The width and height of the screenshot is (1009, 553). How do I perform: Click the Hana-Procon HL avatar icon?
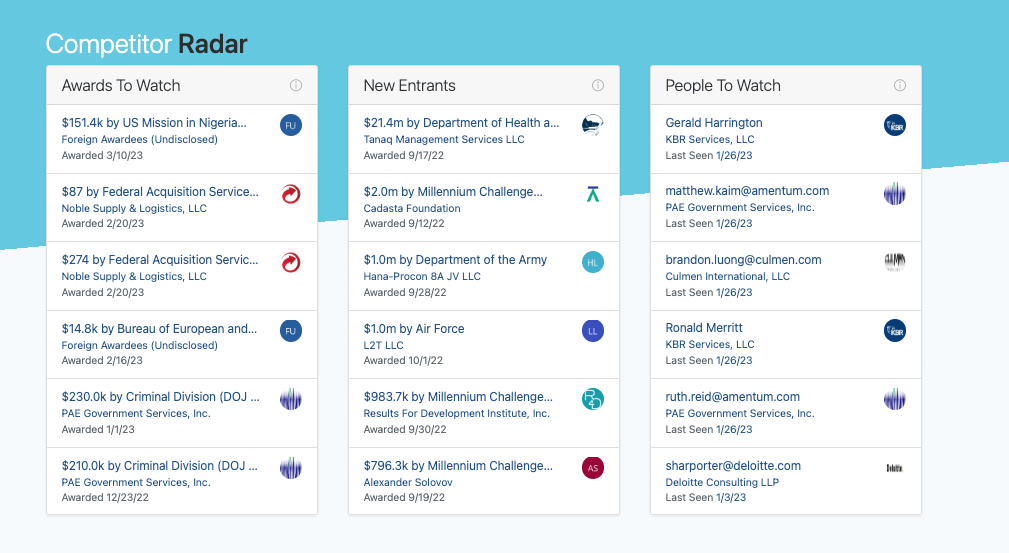click(x=593, y=262)
